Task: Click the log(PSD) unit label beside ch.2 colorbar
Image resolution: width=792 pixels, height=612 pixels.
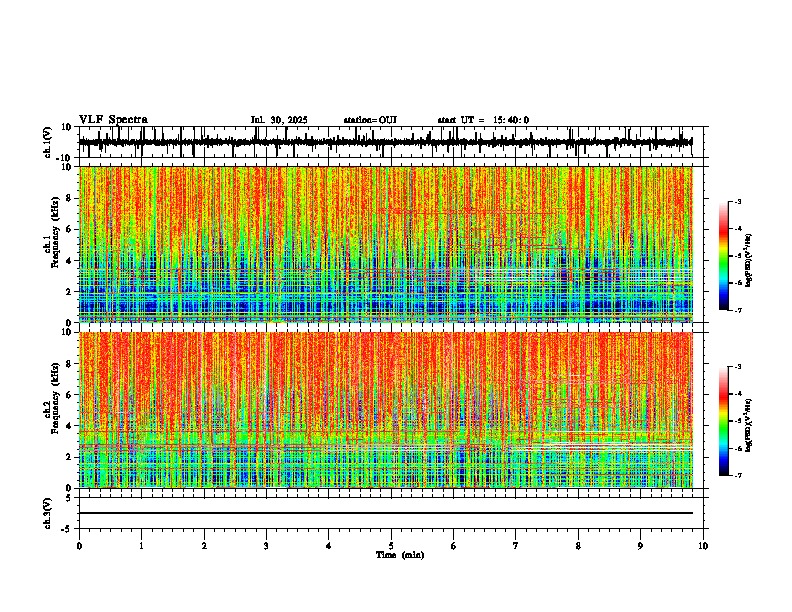Action: tap(750, 425)
